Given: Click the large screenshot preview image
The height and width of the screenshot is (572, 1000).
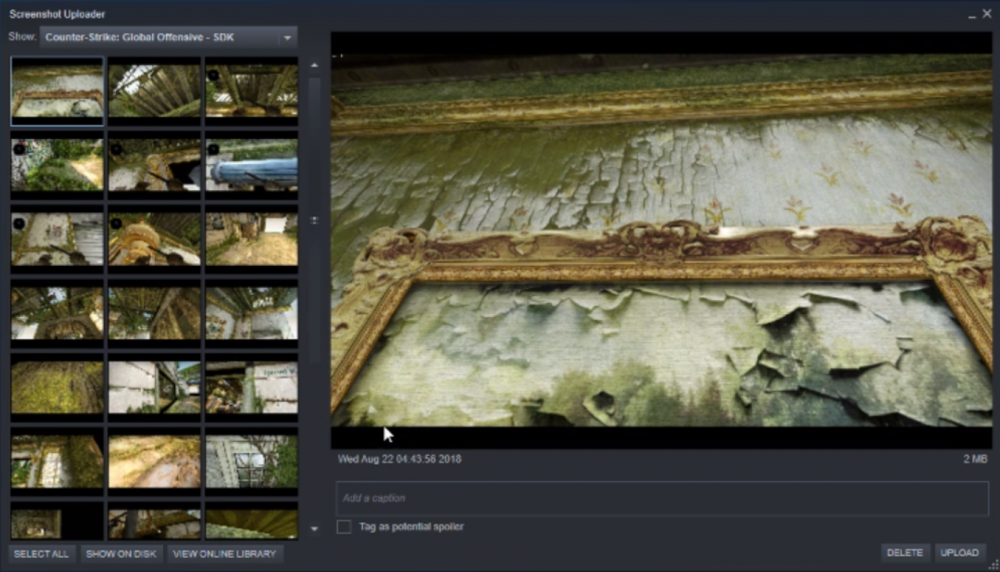Looking at the screenshot, I should click(x=661, y=240).
